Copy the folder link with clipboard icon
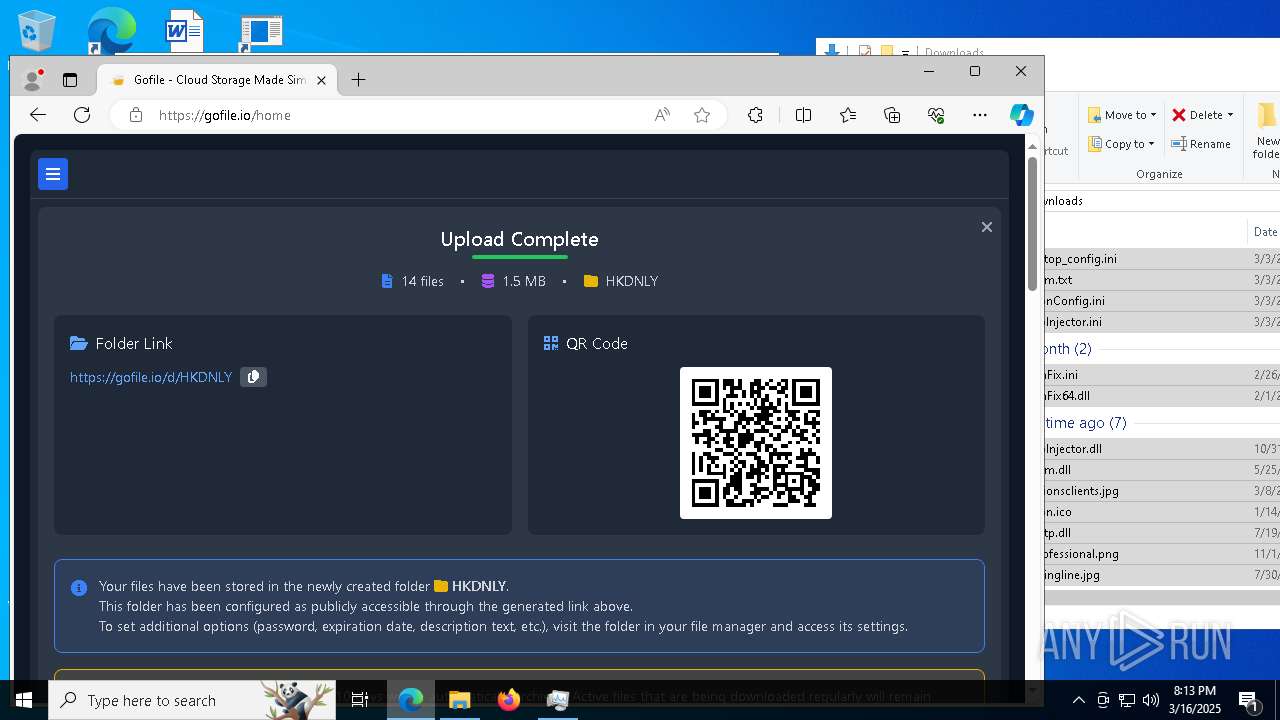 click(x=253, y=377)
